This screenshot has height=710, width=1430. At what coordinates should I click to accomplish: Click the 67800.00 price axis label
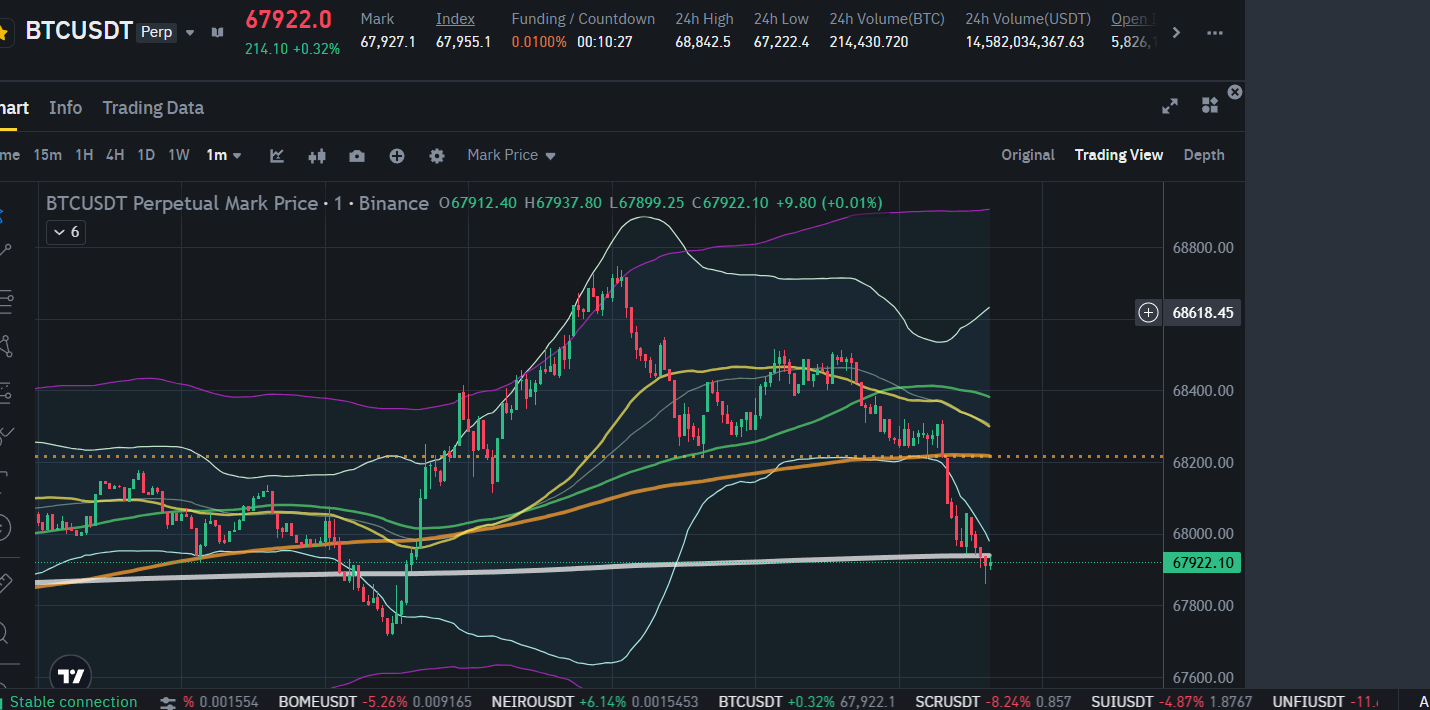1202,606
